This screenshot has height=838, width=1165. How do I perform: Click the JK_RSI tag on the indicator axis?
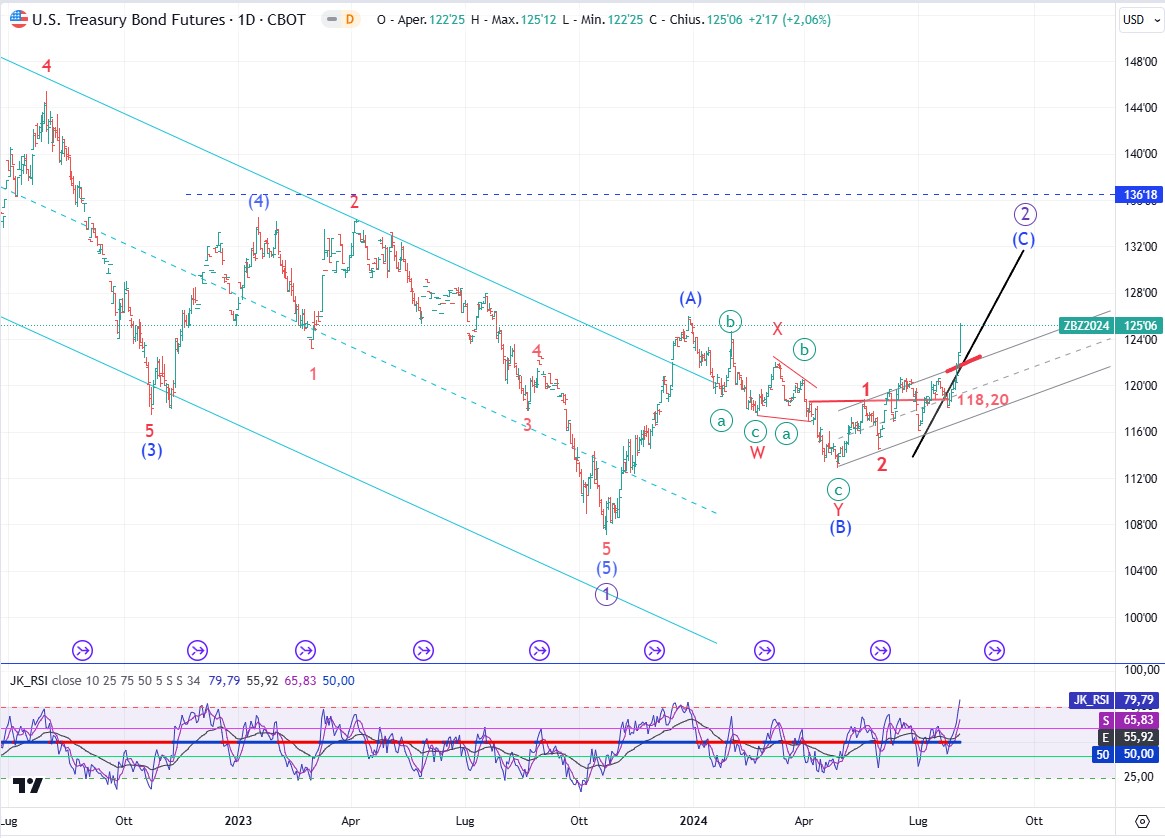click(x=1091, y=700)
